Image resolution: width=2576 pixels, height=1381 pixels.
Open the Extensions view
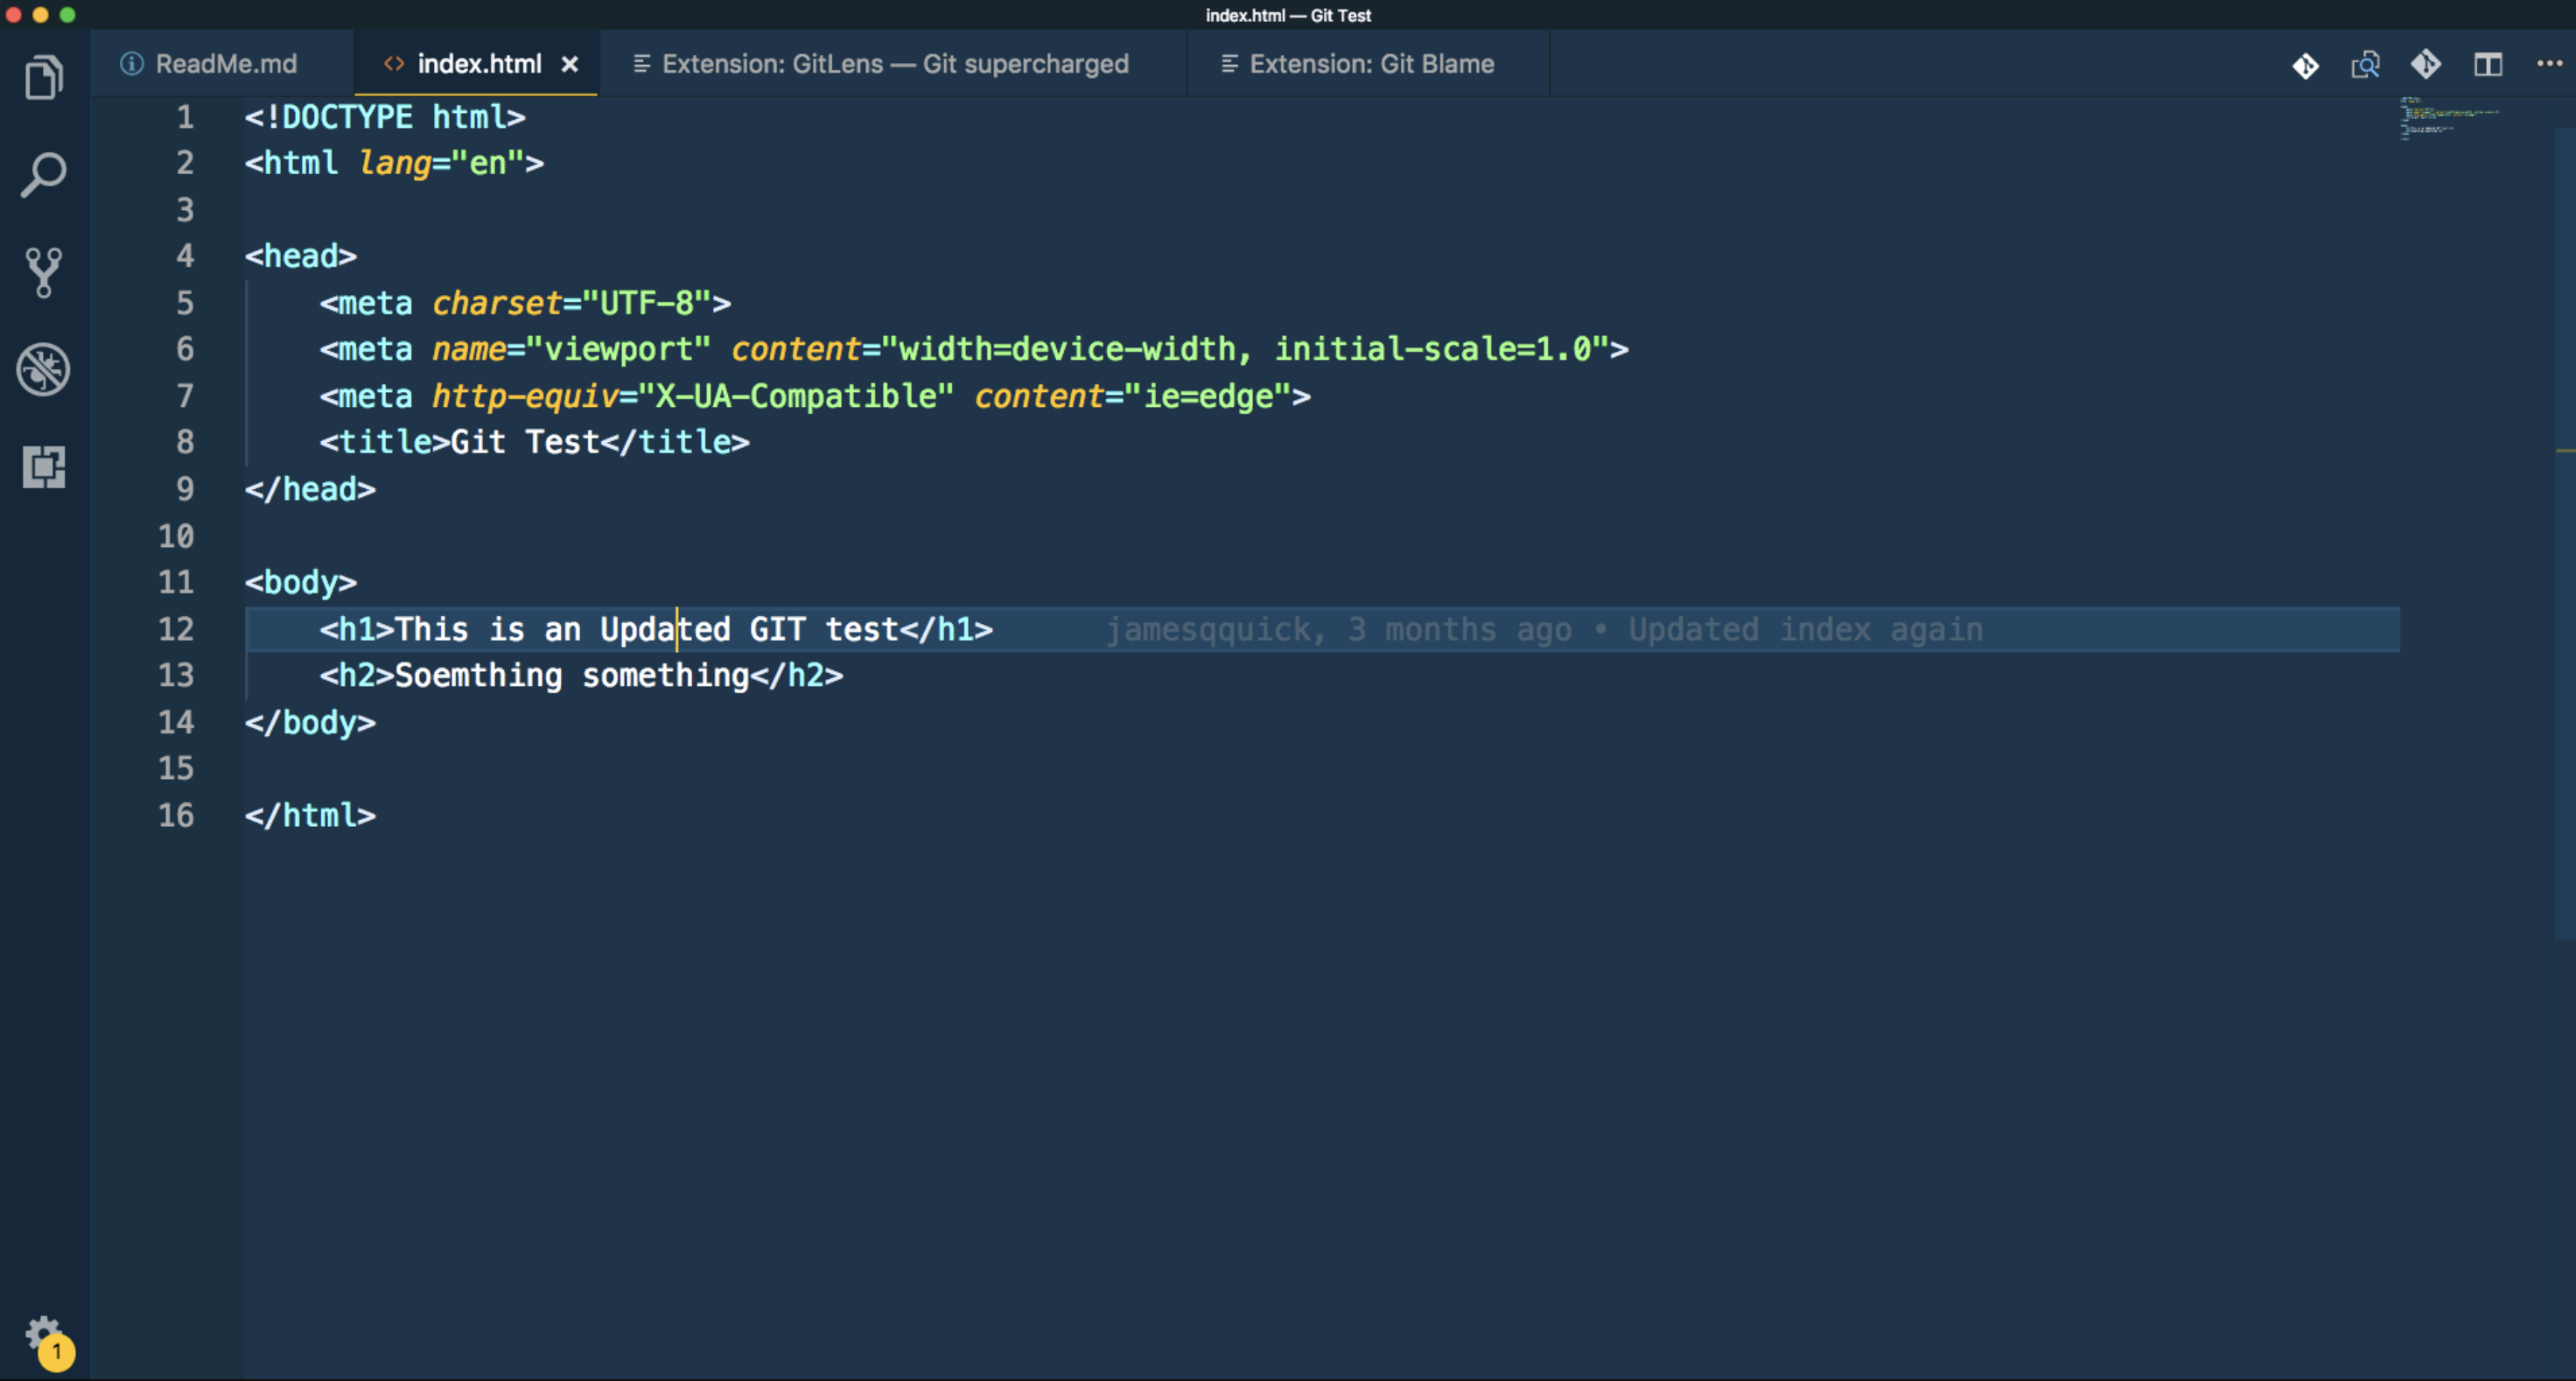point(44,465)
